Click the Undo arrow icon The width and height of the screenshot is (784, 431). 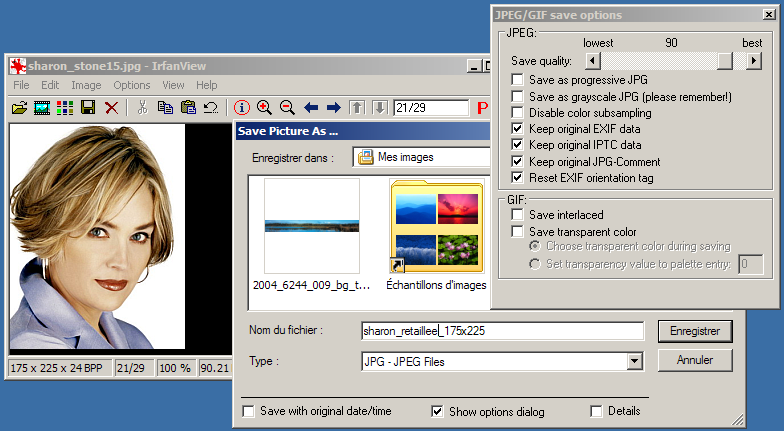pos(211,108)
